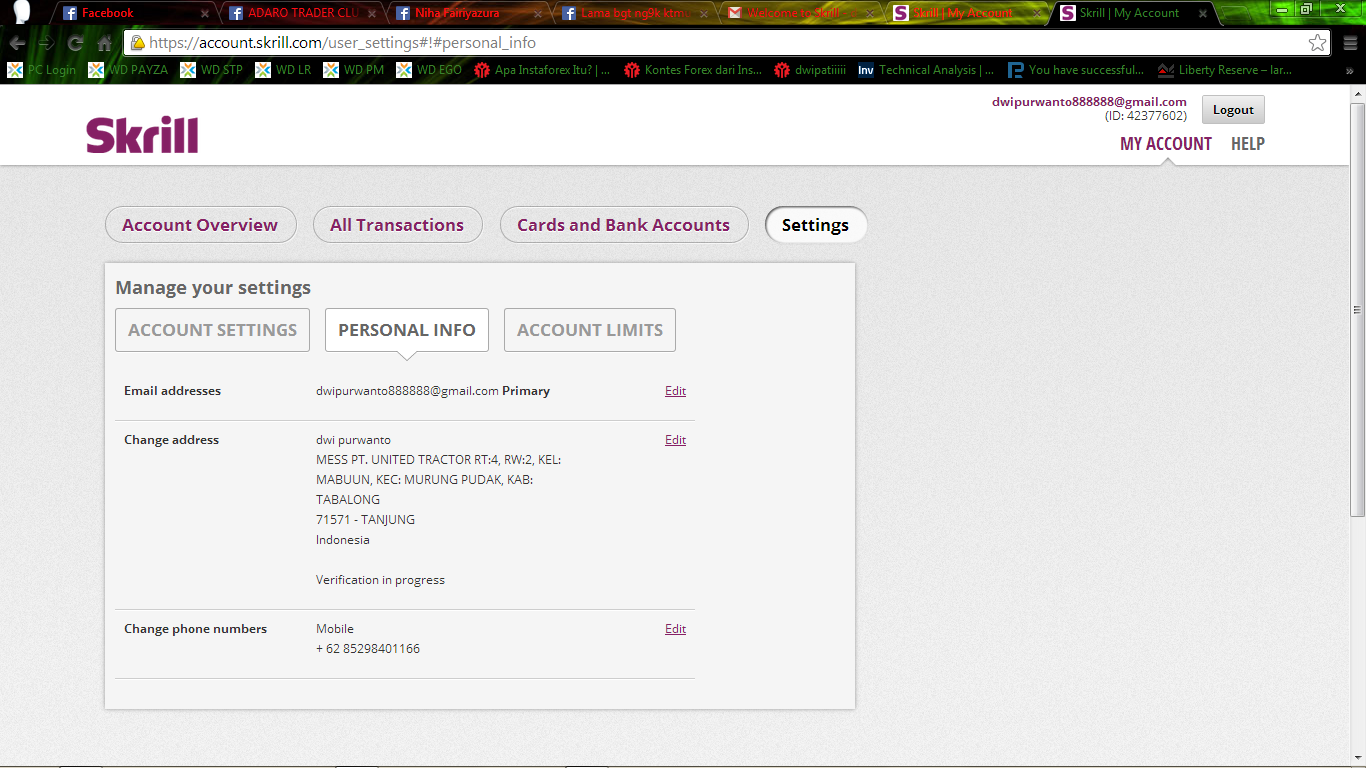Reload the page with refresh icon
Screen dimensions: 1366x768
point(75,43)
